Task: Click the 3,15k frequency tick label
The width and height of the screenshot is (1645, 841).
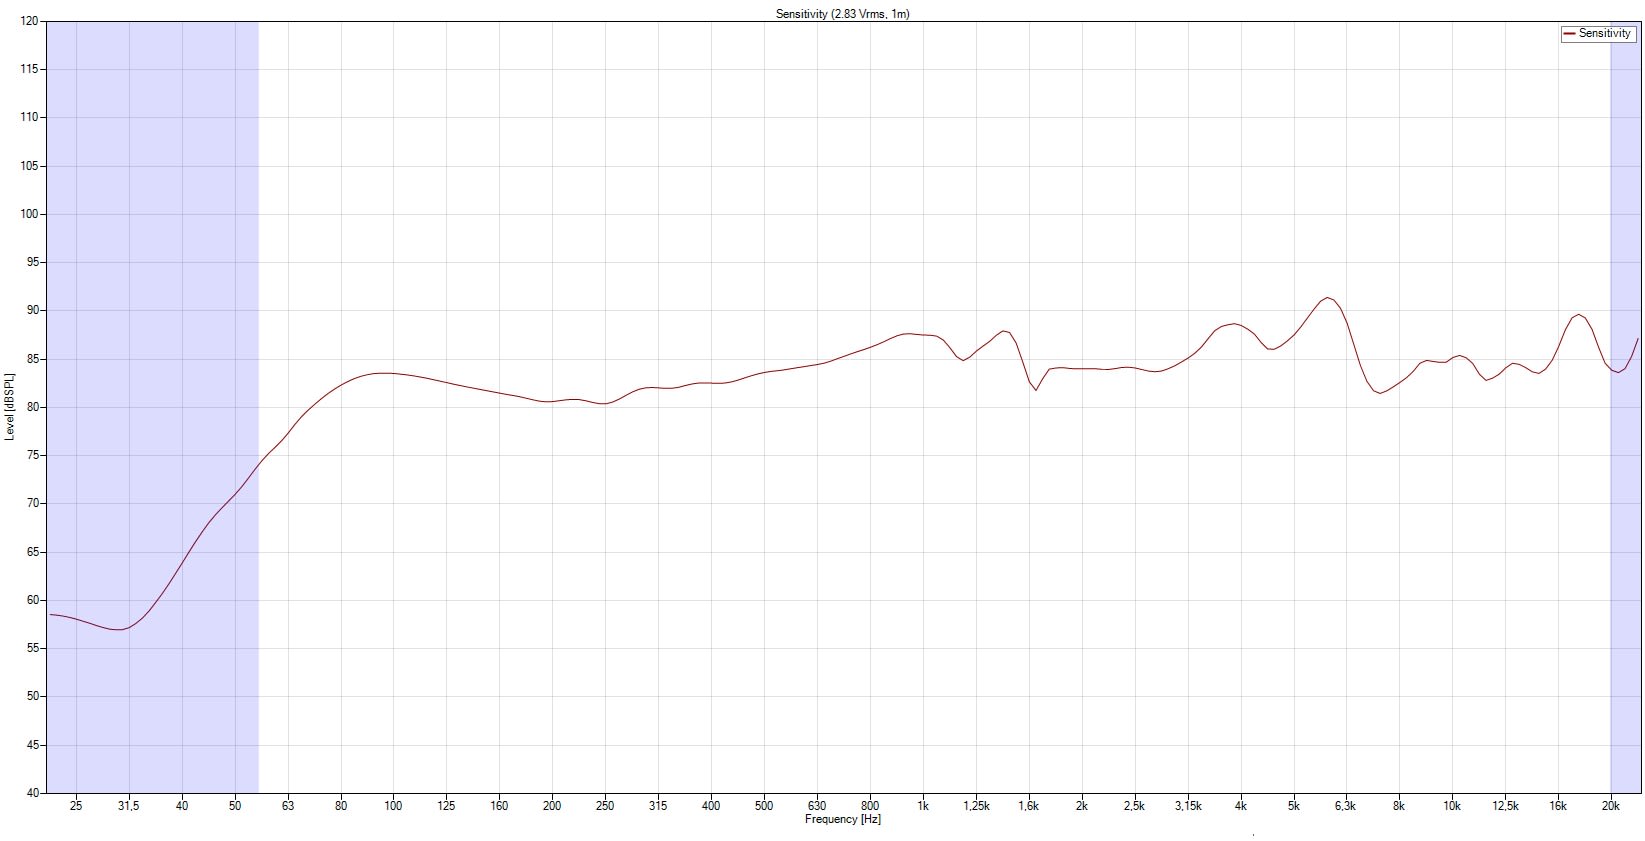Action: point(1187,806)
